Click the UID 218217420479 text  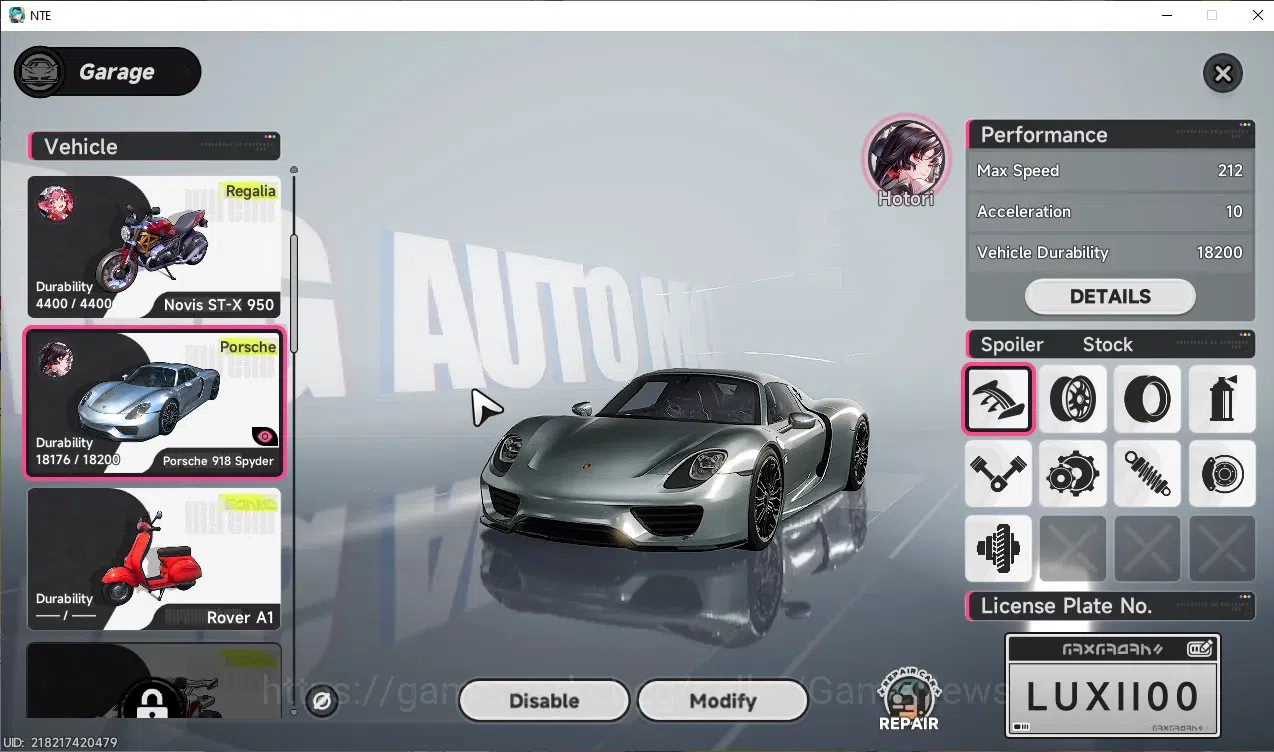tap(61, 743)
